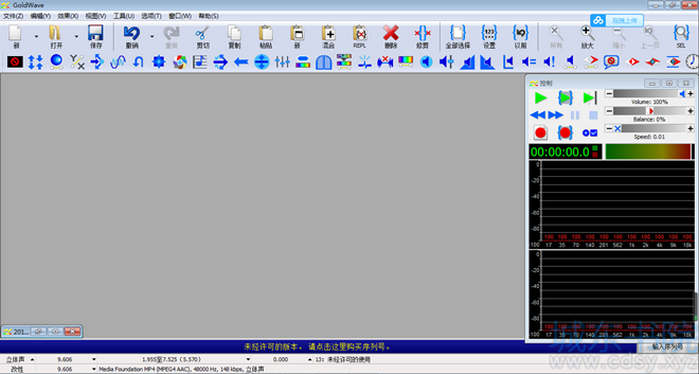
Task: Expand the dropdown arrow next to Open (打开)
Action: tap(76, 37)
